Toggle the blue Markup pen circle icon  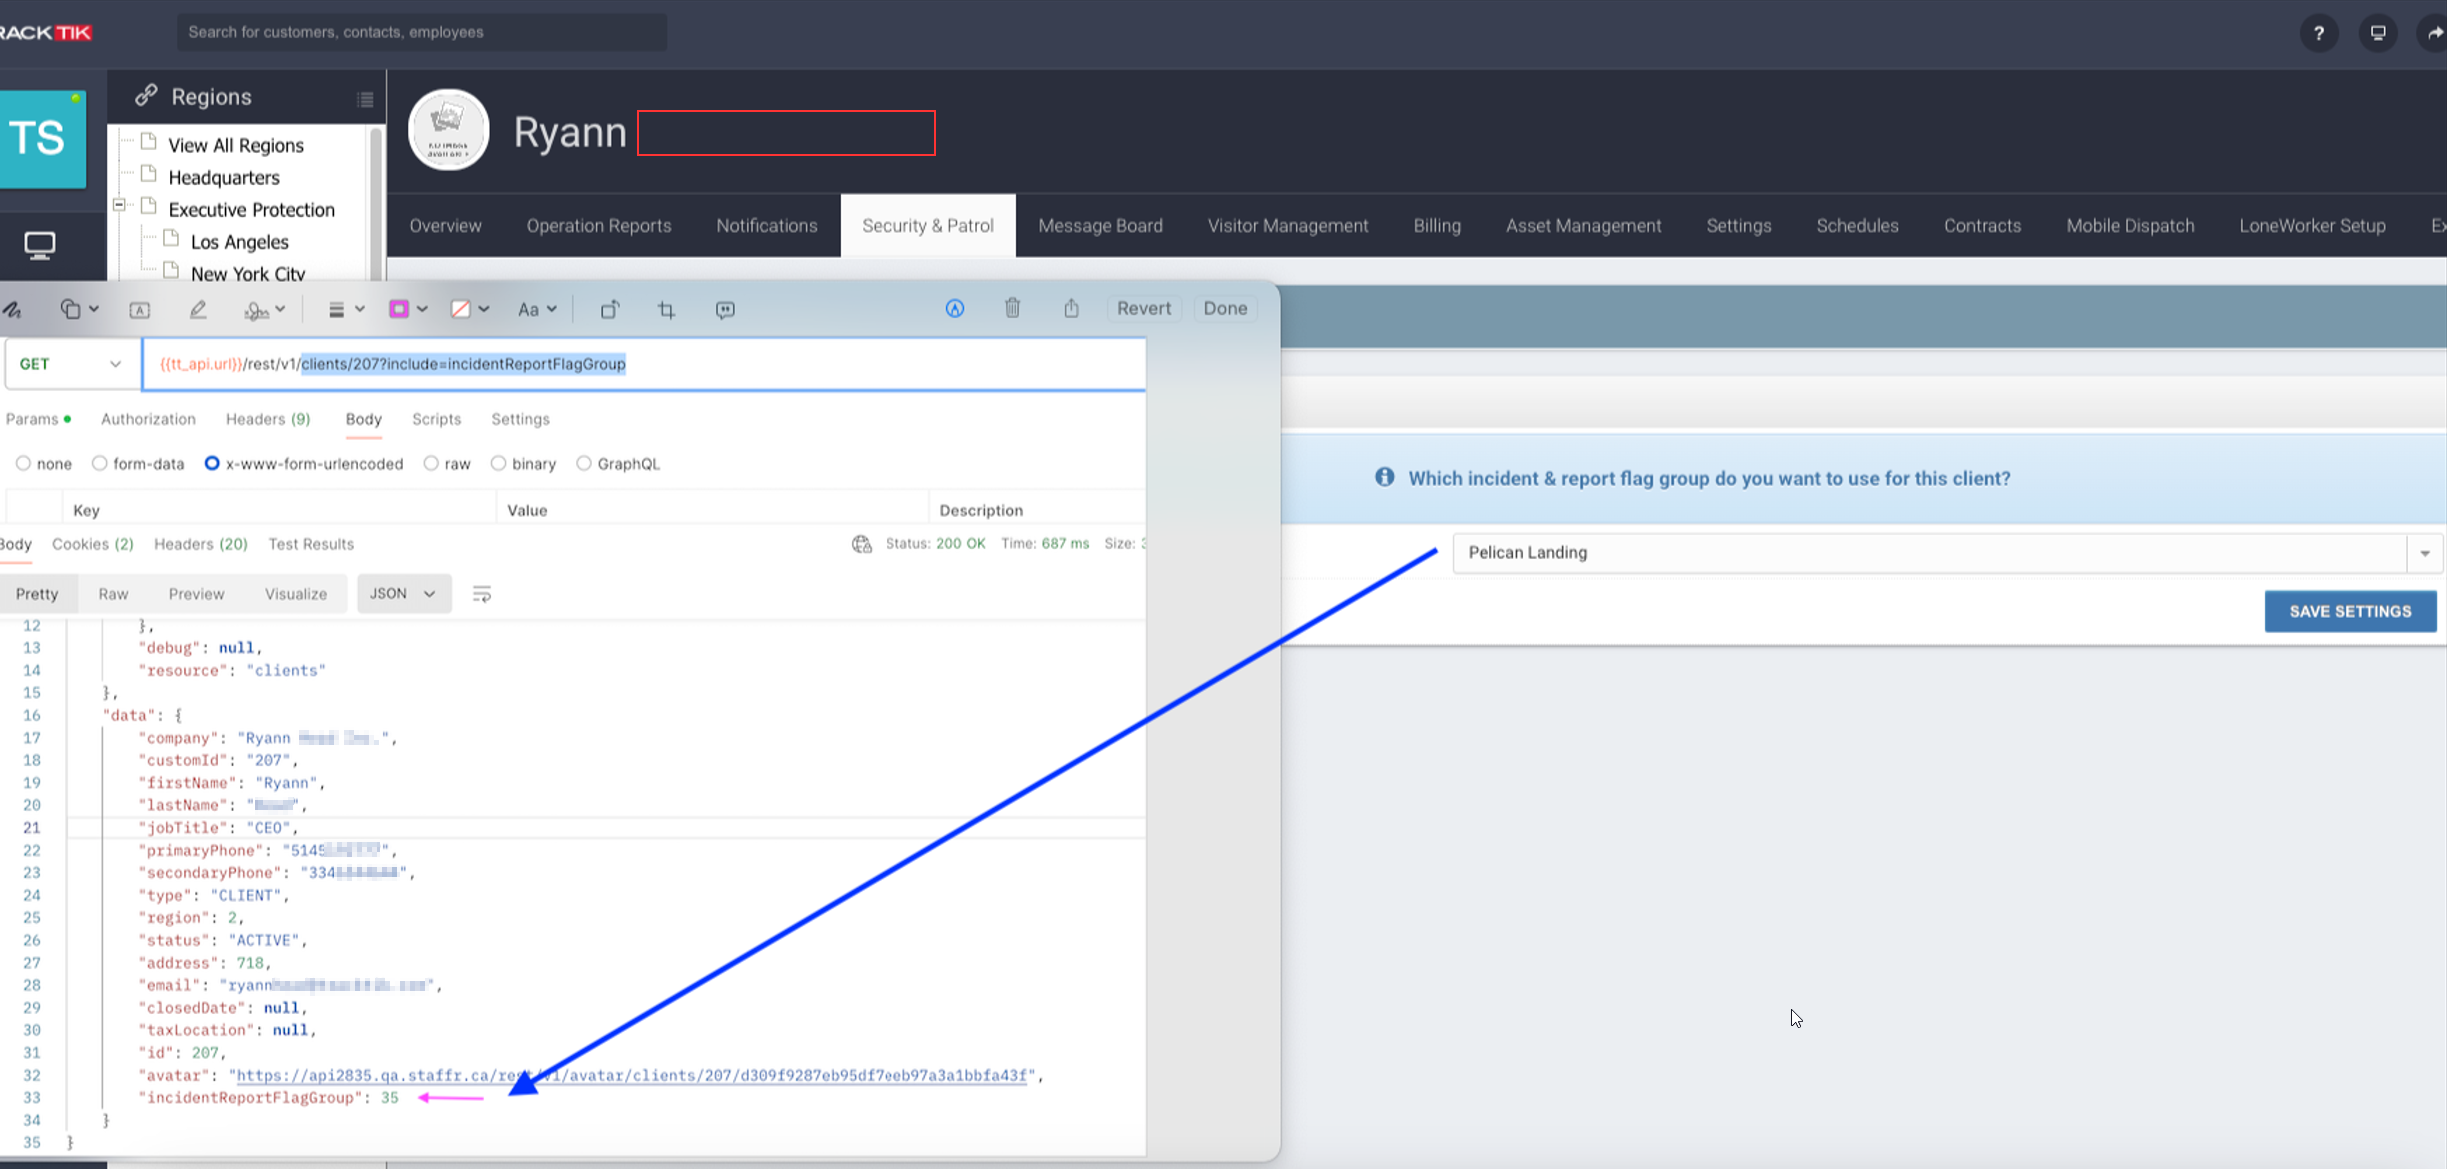coord(955,309)
